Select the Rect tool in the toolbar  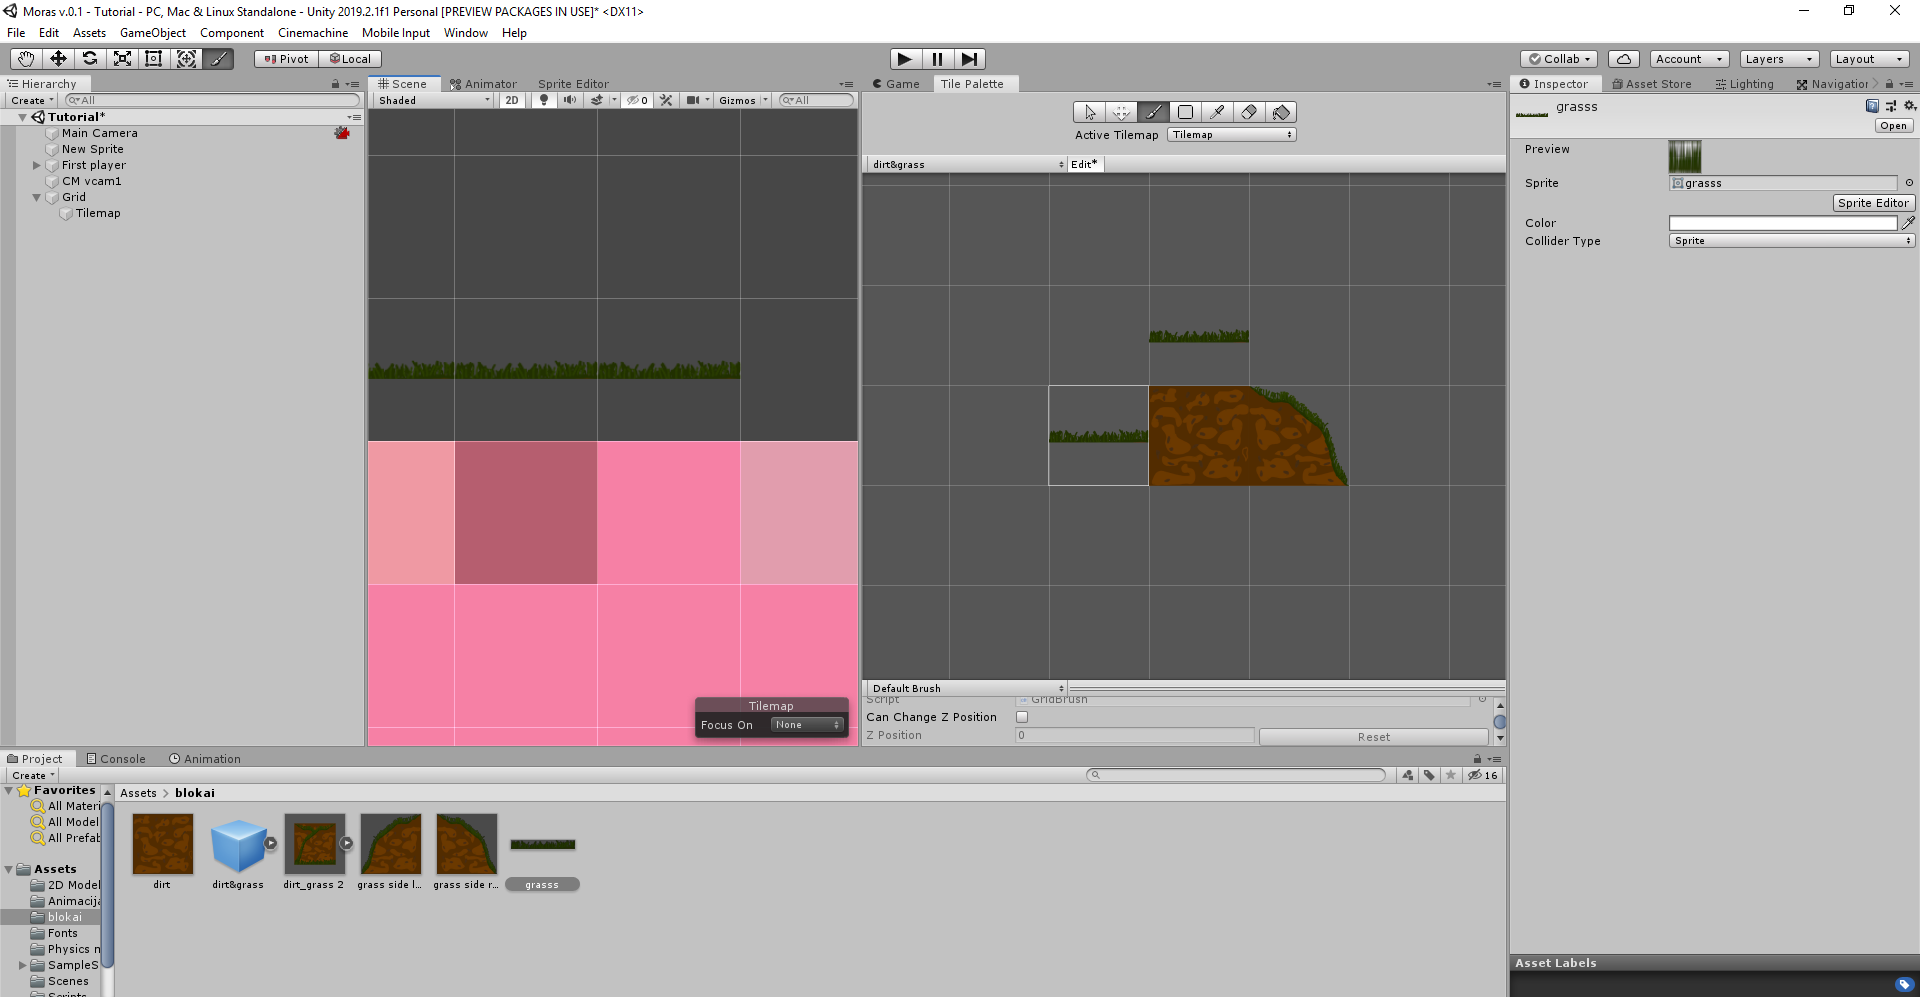[x=154, y=59]
